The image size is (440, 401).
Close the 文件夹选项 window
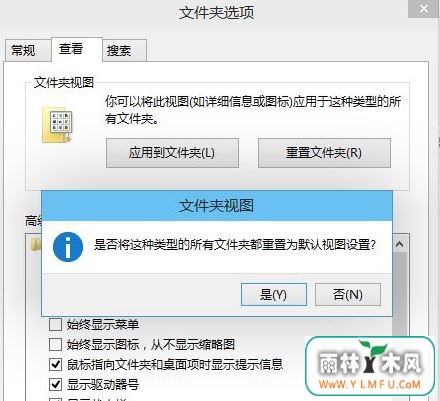(424, 8)
